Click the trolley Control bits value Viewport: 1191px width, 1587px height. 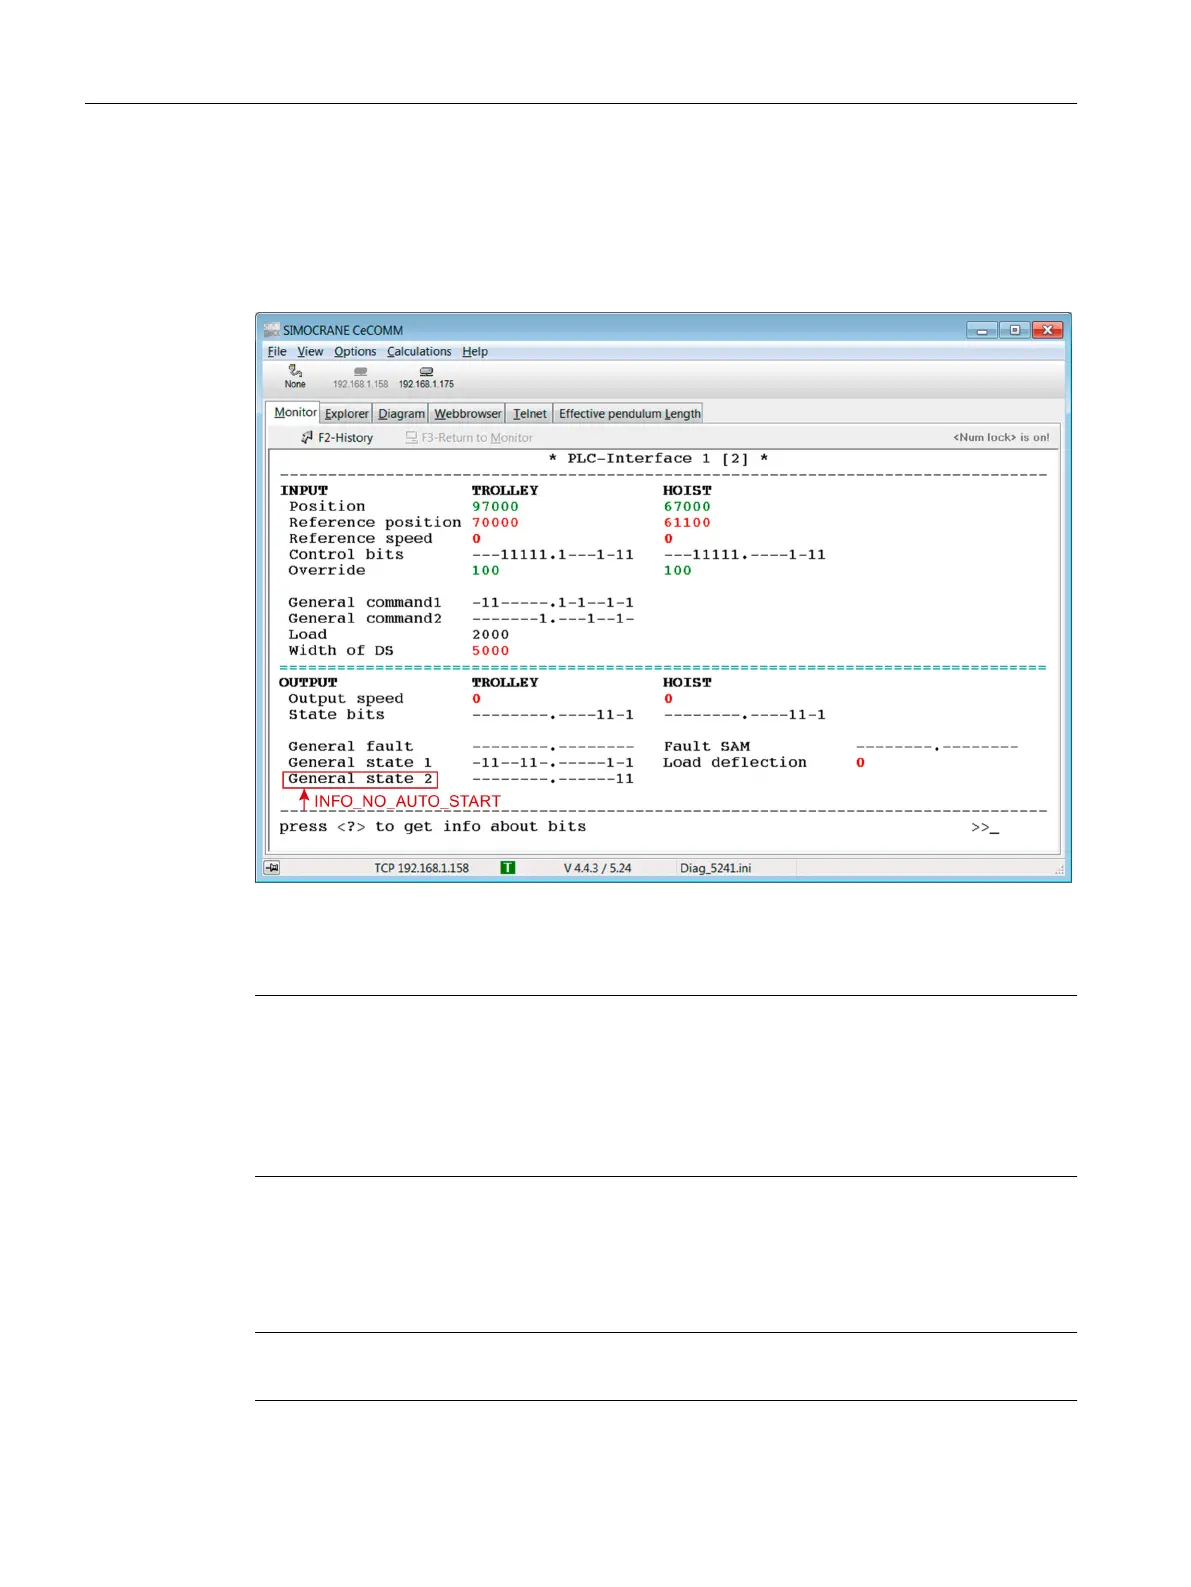pos(553,555)
